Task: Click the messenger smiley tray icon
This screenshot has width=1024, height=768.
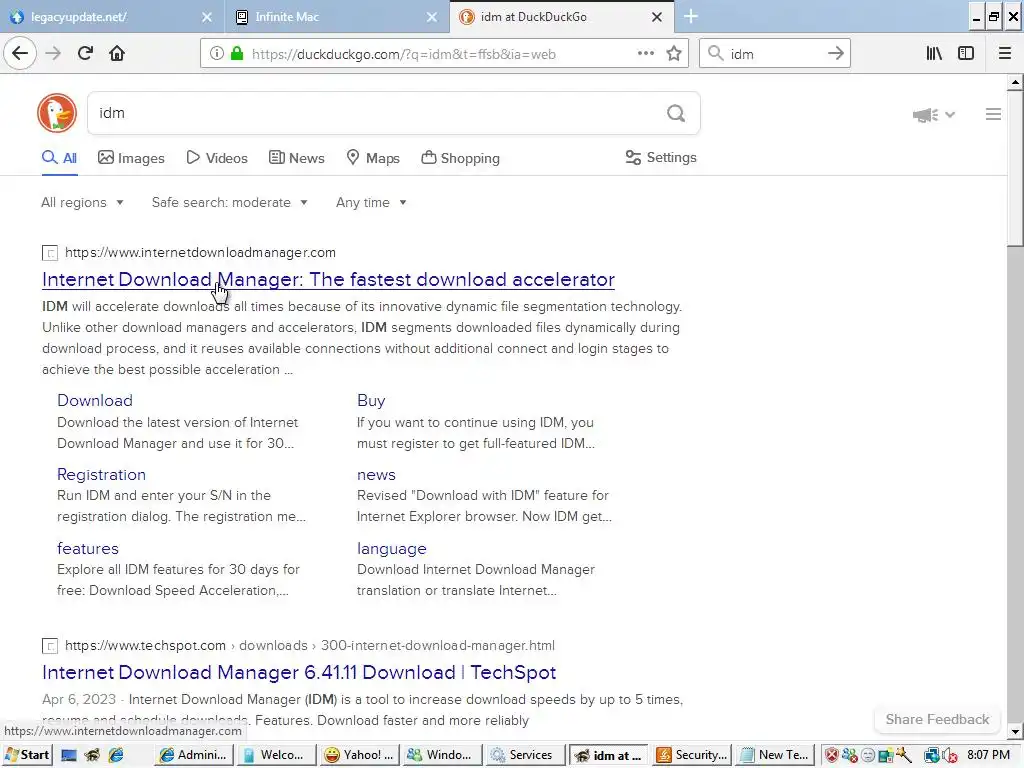Action: coord(868,755)
